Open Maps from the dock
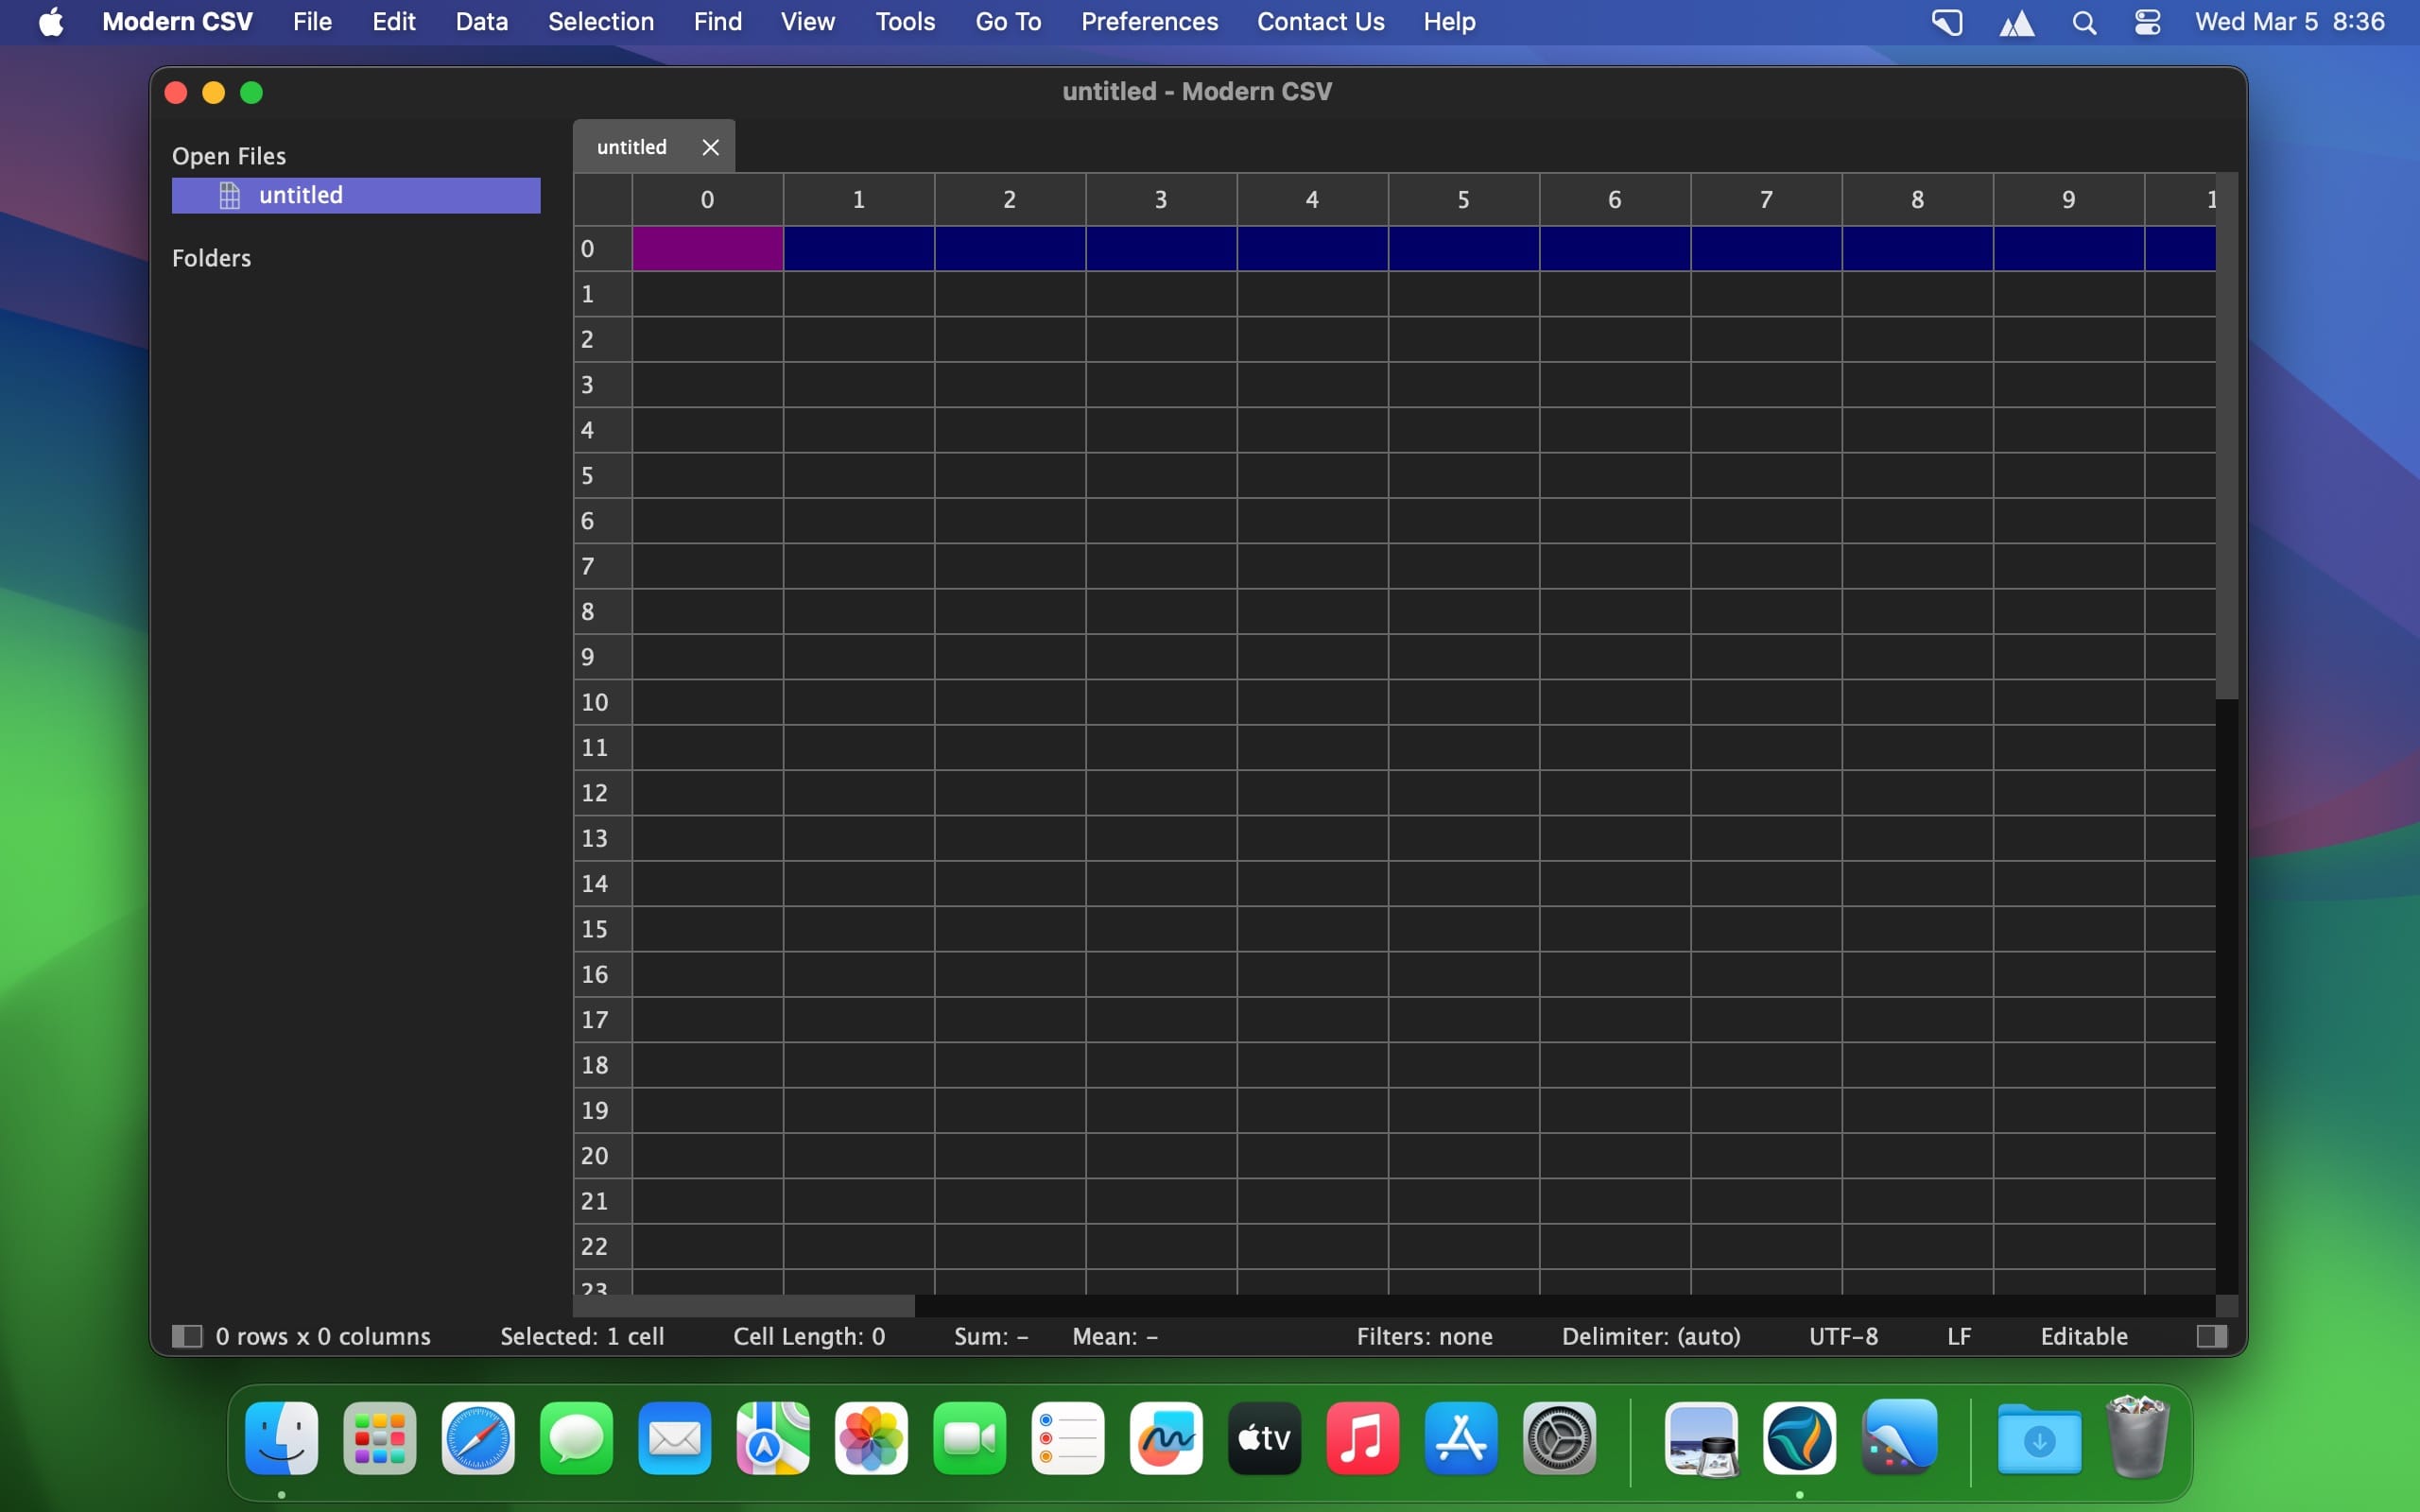 click(773, 1438)
